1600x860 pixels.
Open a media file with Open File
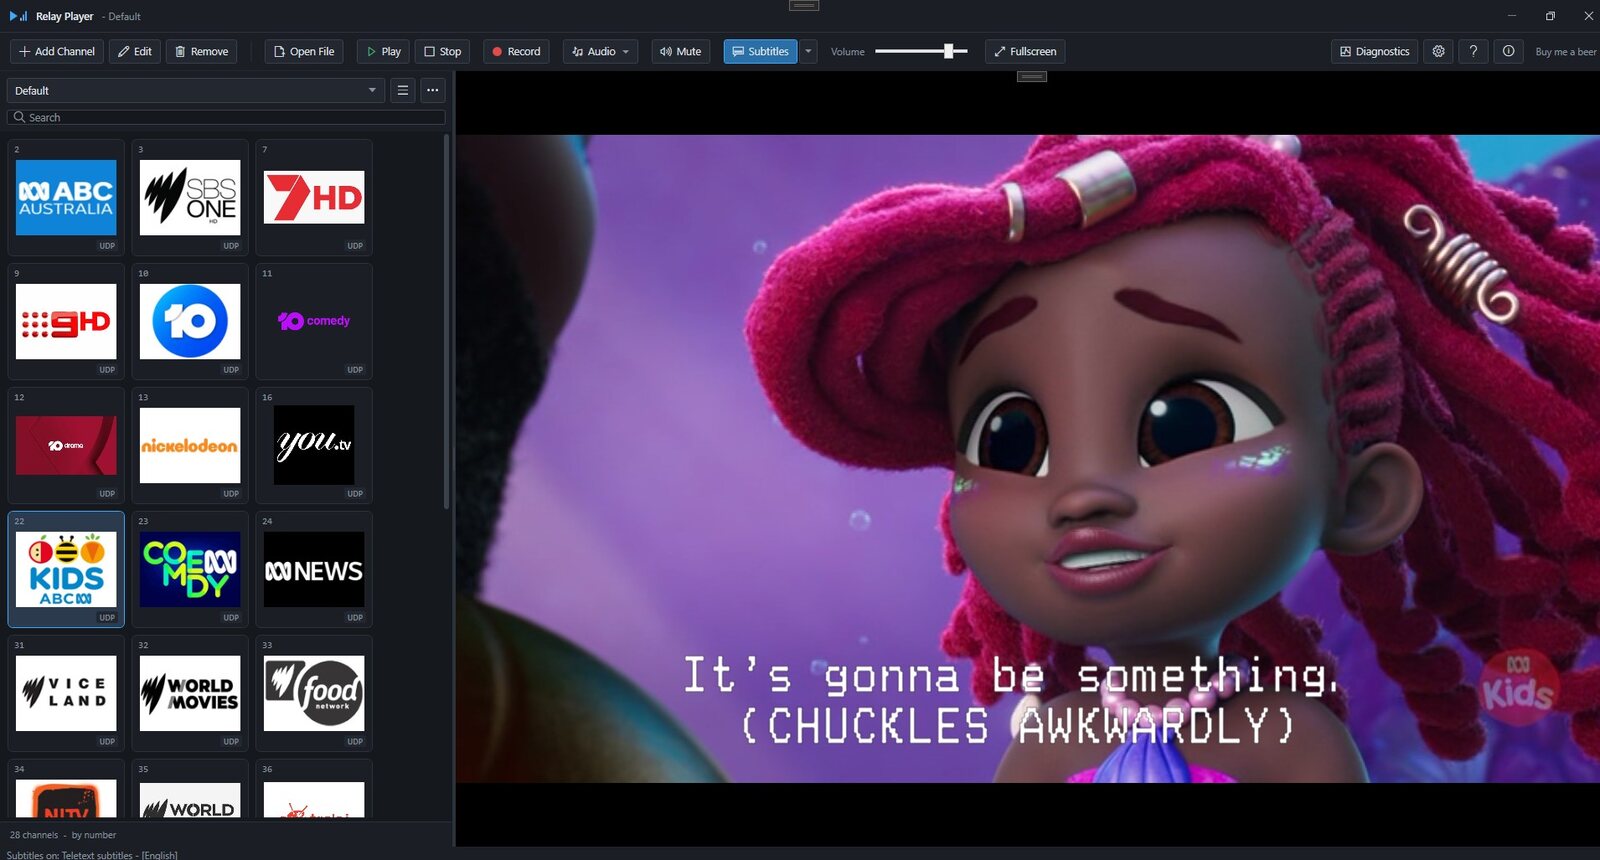(304, 51)
